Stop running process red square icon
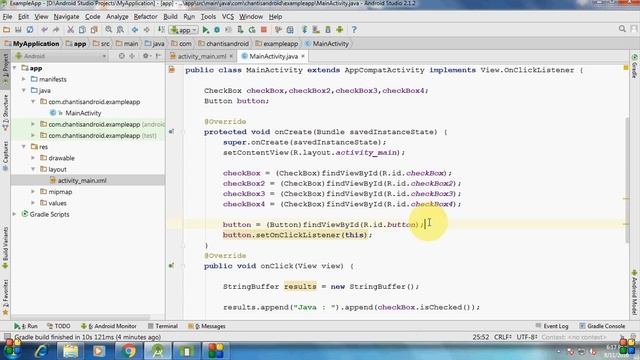The height and width of the screenshot is (360, 640). pyautogui.click(x=264, y=29)
